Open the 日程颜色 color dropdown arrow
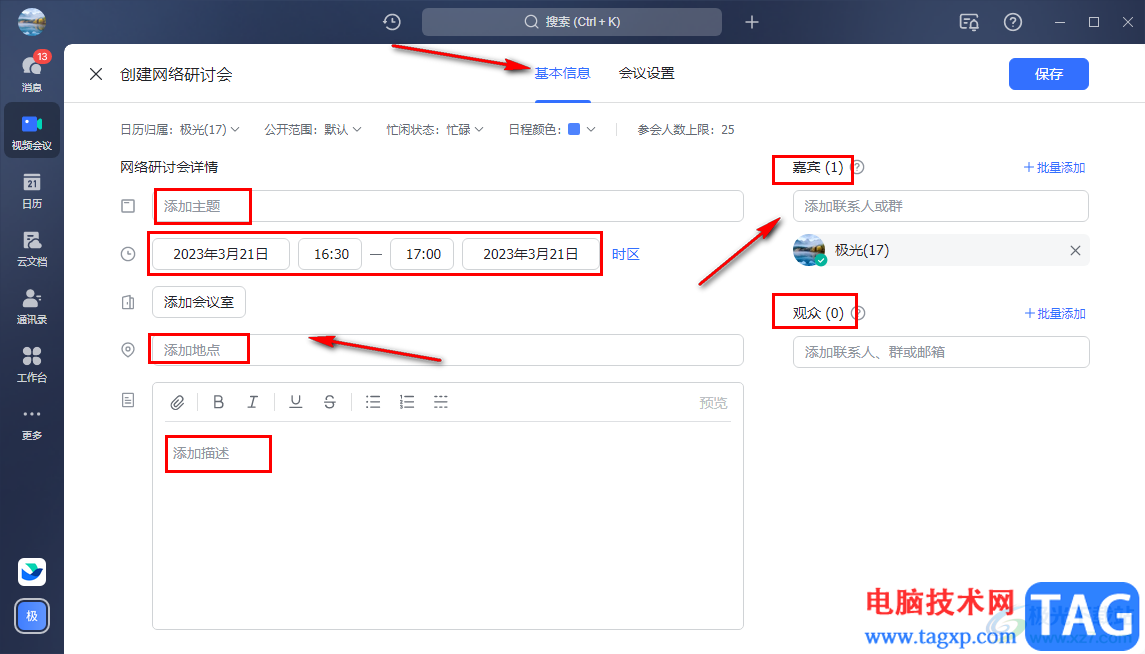Screen dimensions: 1145x654 tap(591, 129)
